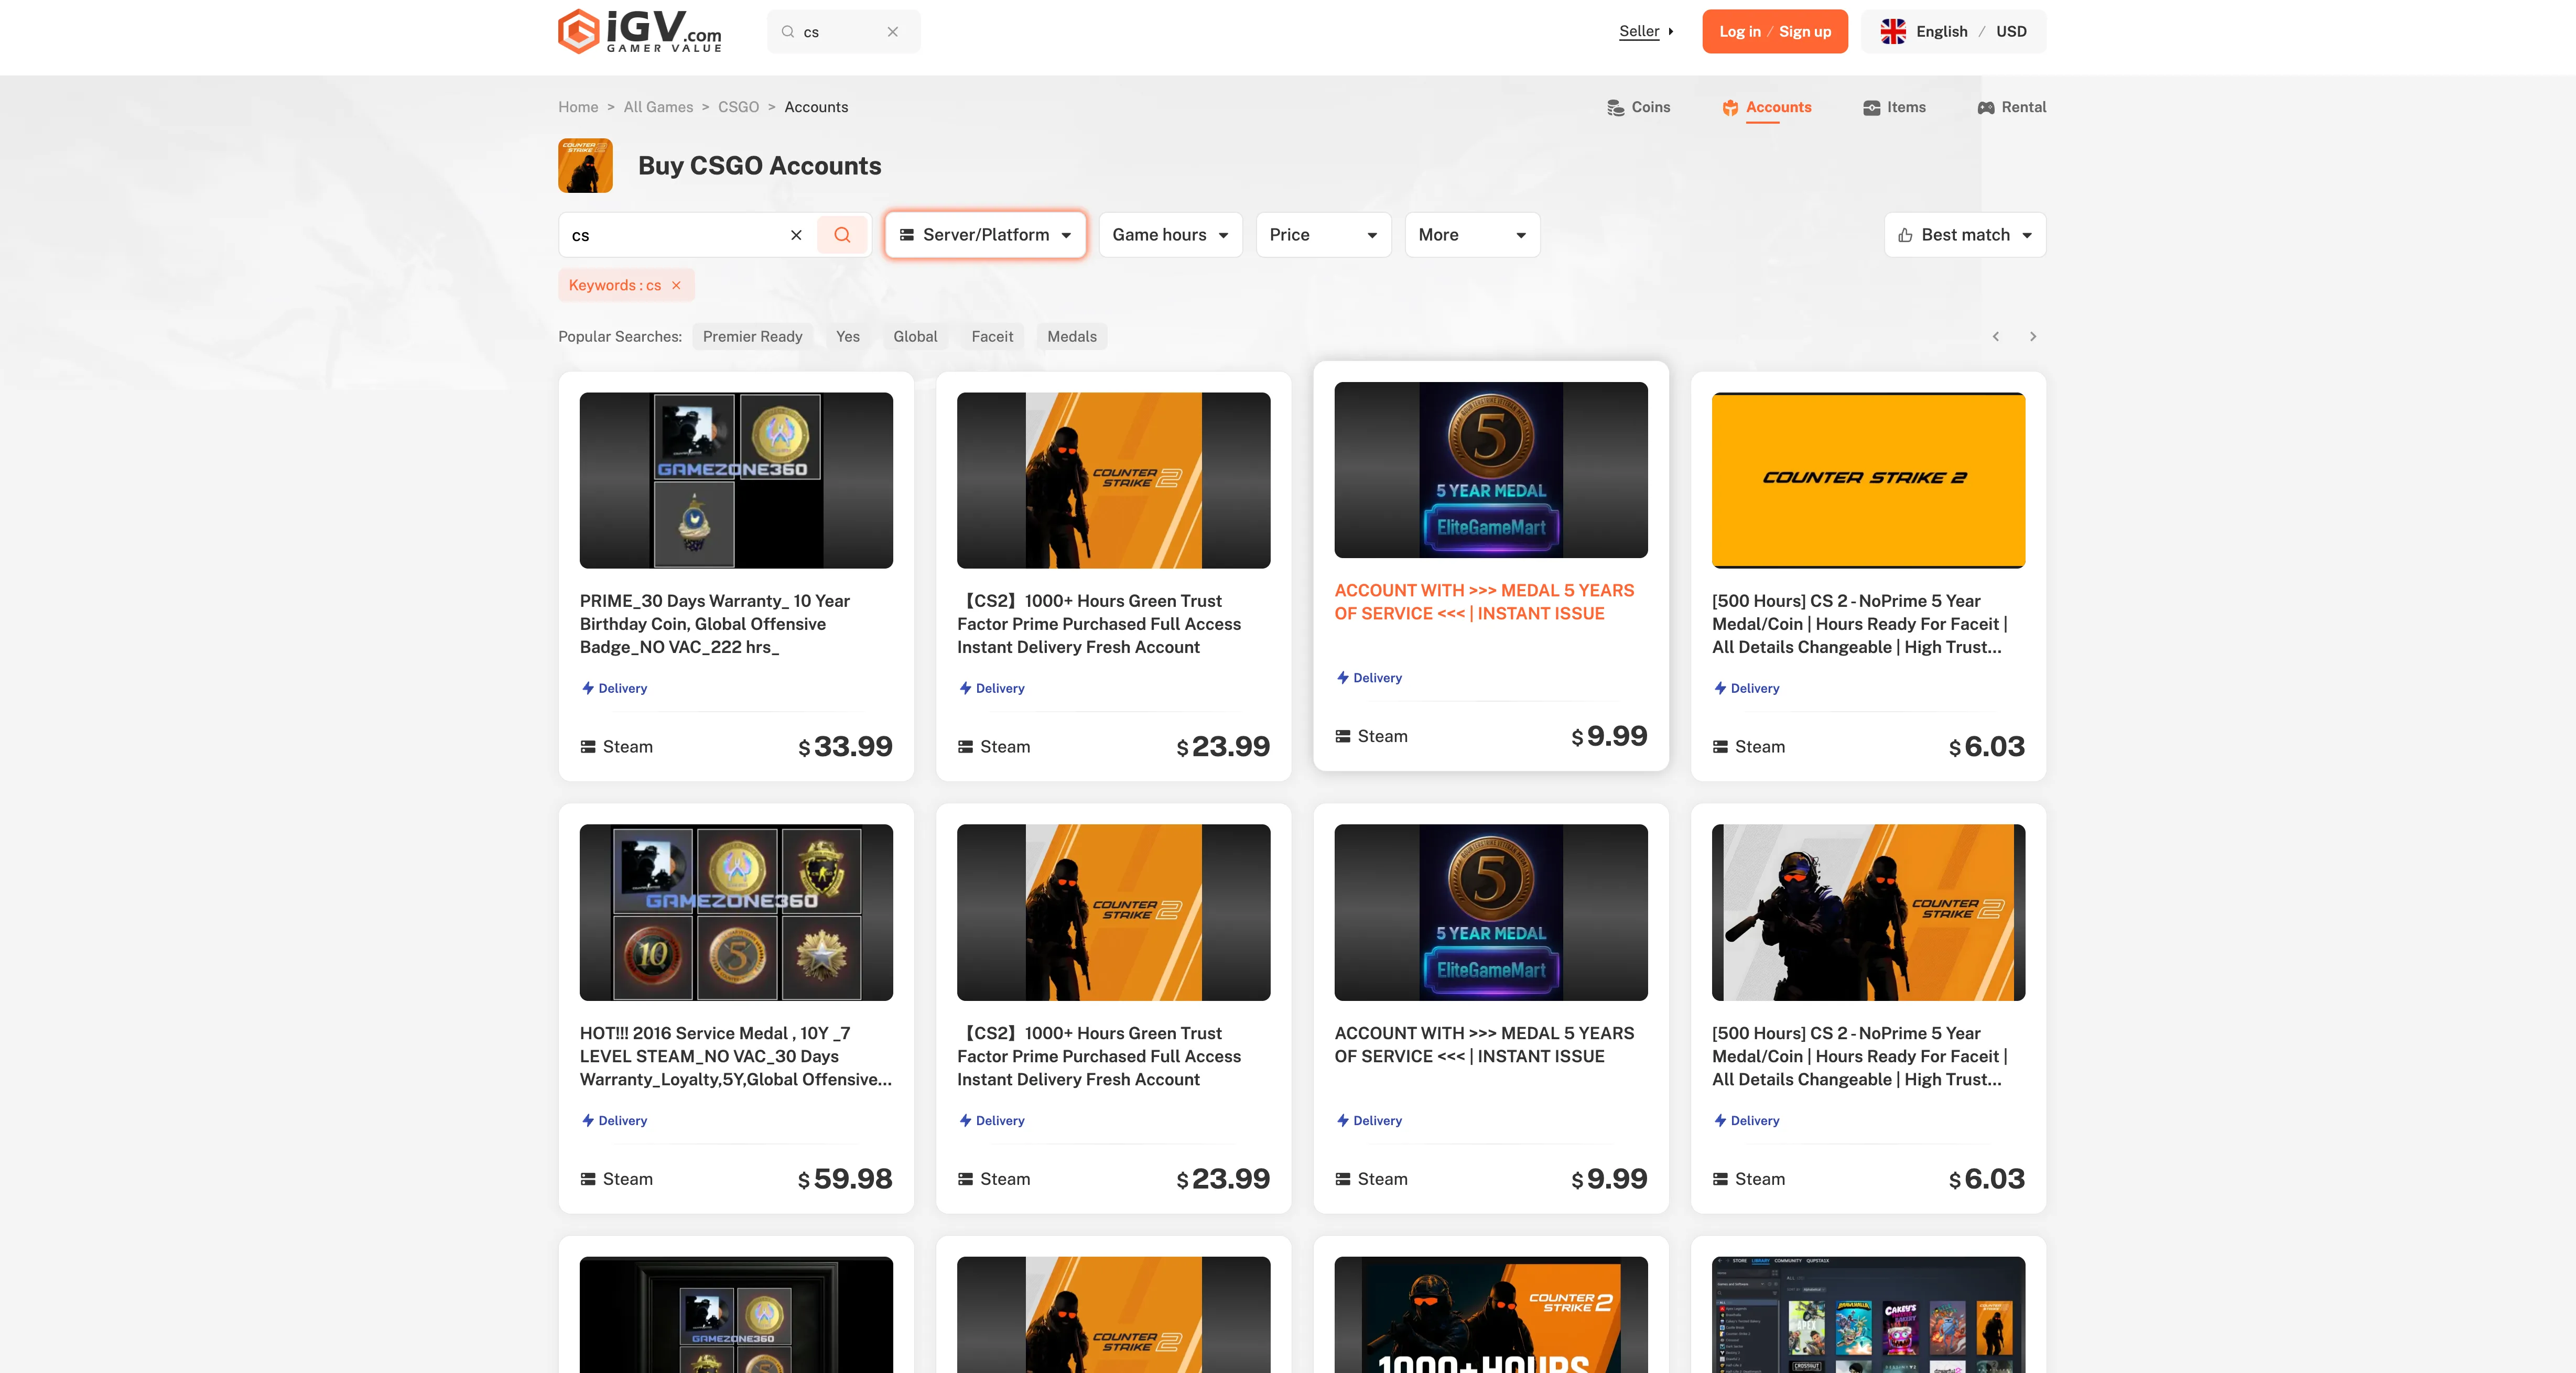Image resolution: width=2576 pixels, height=1373 pixels.
Task: Select the Accounts section icon
Action: pyautogui.click(x=1730, y=107)
